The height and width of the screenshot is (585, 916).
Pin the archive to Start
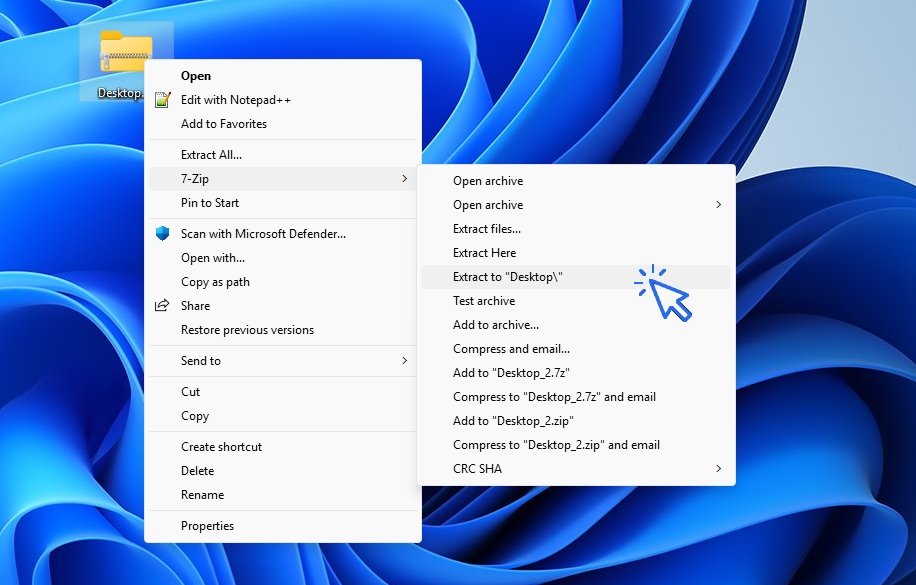point(210,203)
